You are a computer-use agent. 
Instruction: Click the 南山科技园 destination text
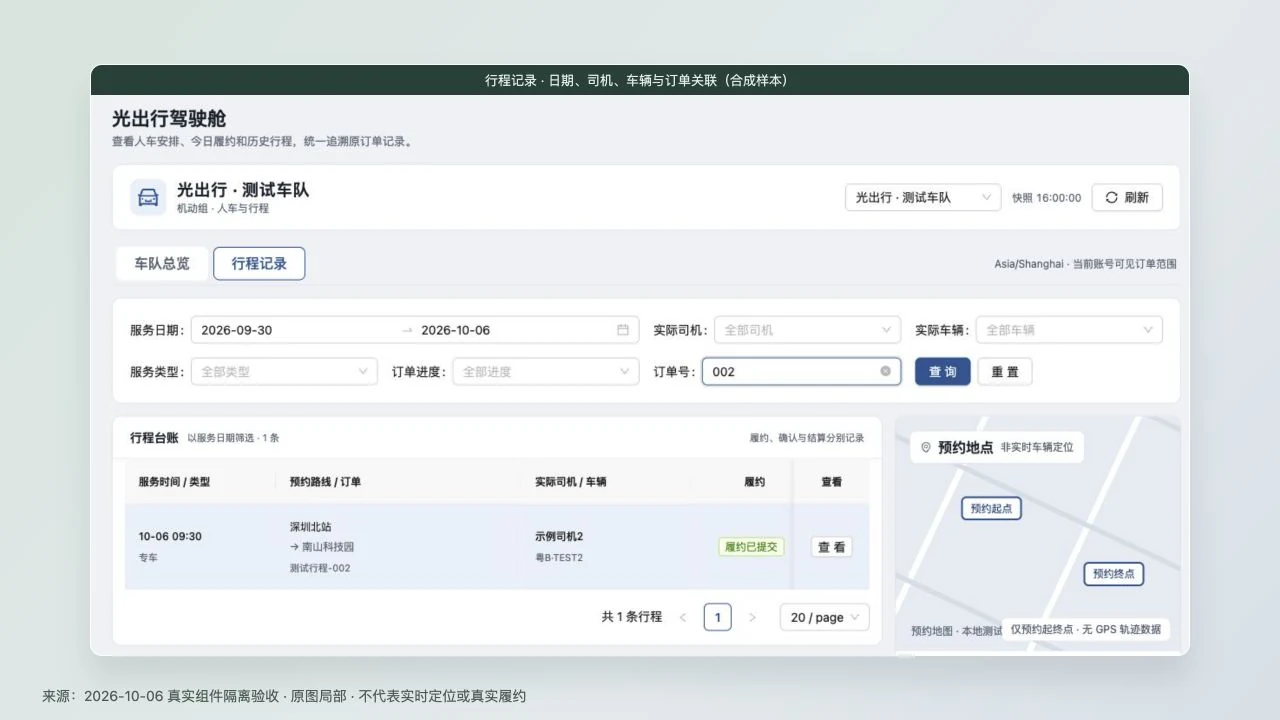[x=328, y=547]
